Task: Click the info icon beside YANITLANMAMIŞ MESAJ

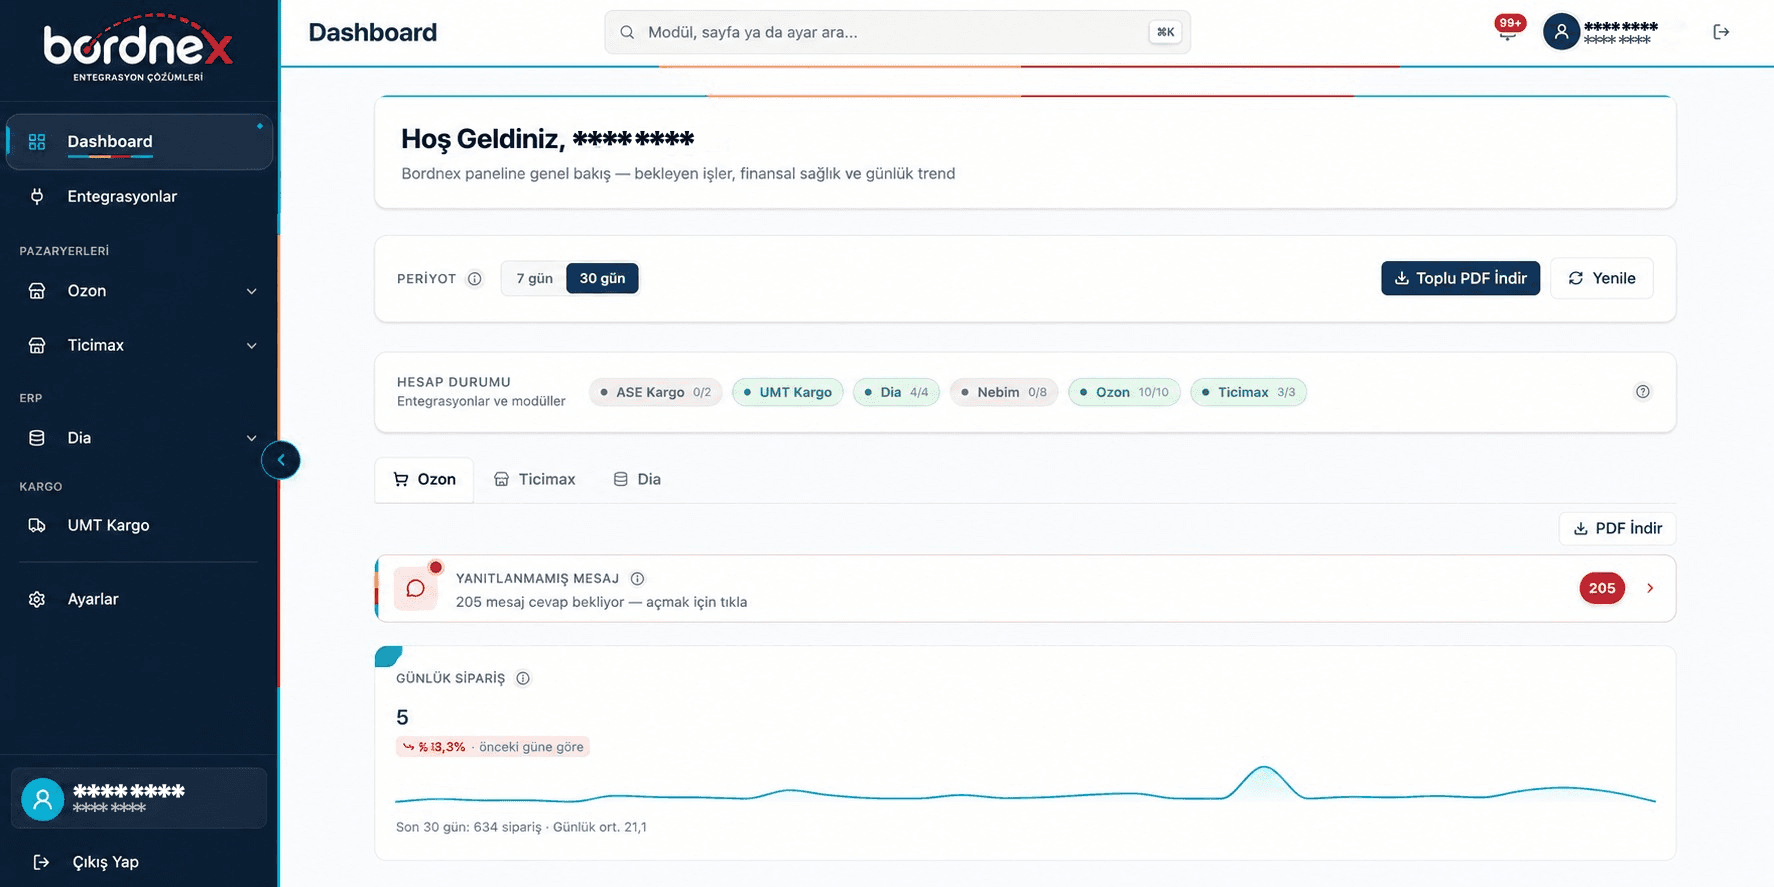Action: [637, 578]
